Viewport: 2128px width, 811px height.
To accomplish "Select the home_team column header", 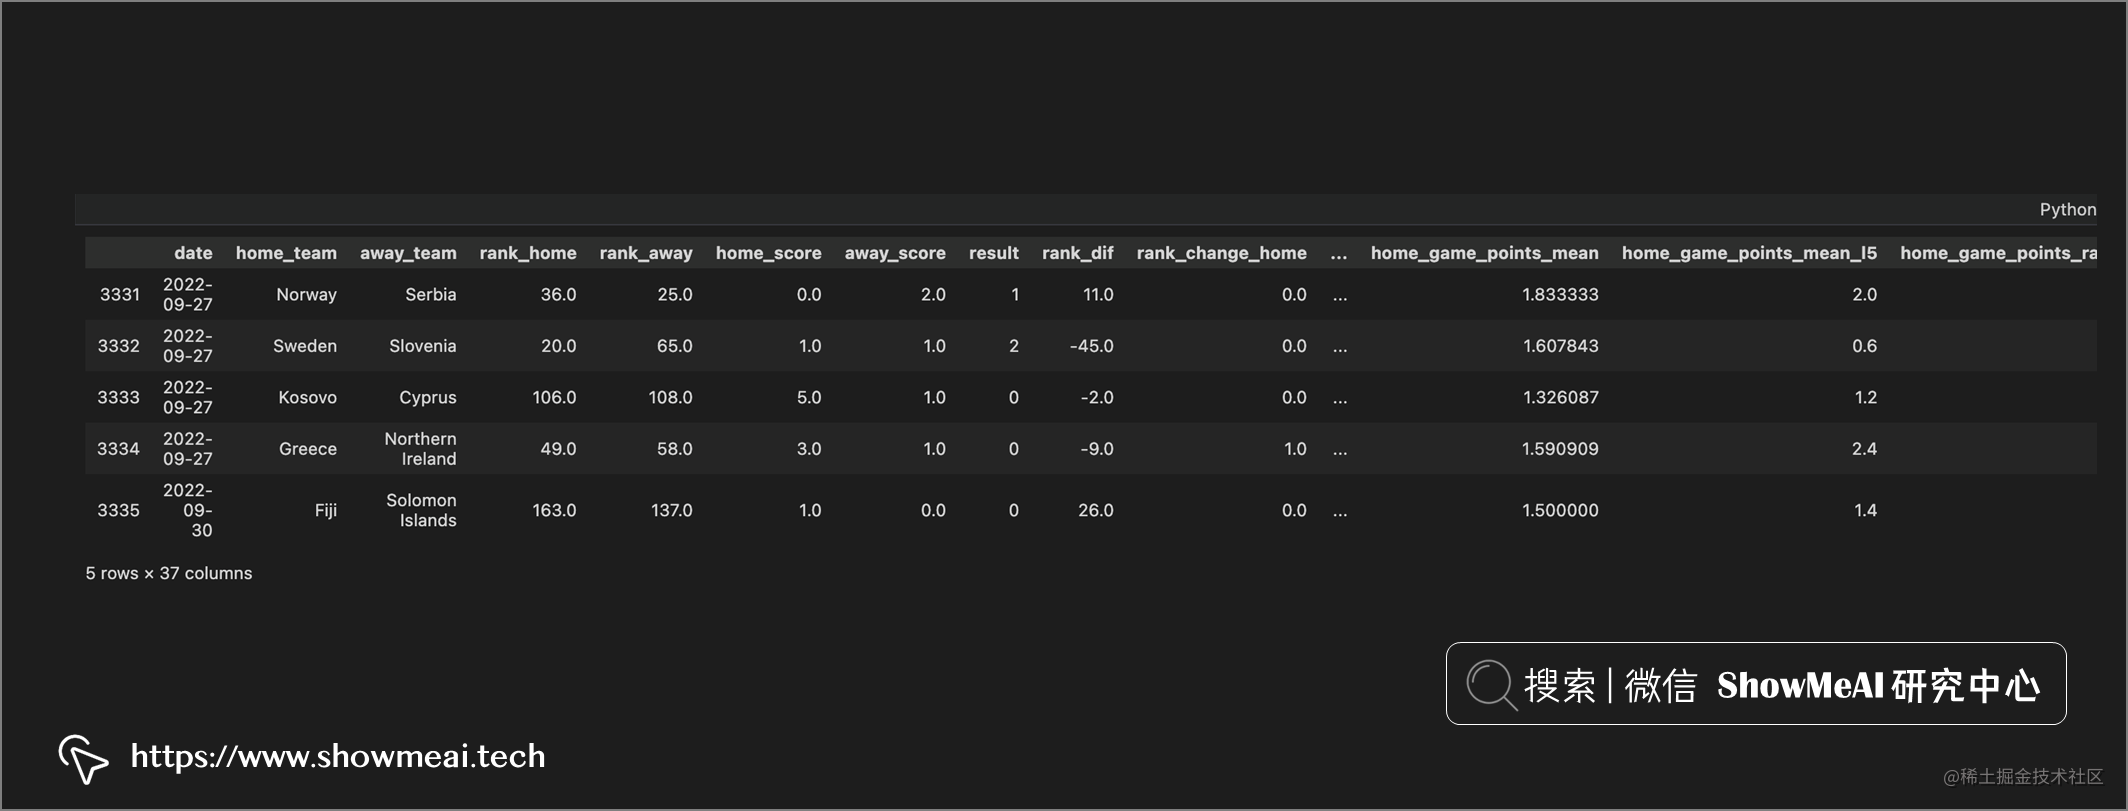I will tap(286, 253).
